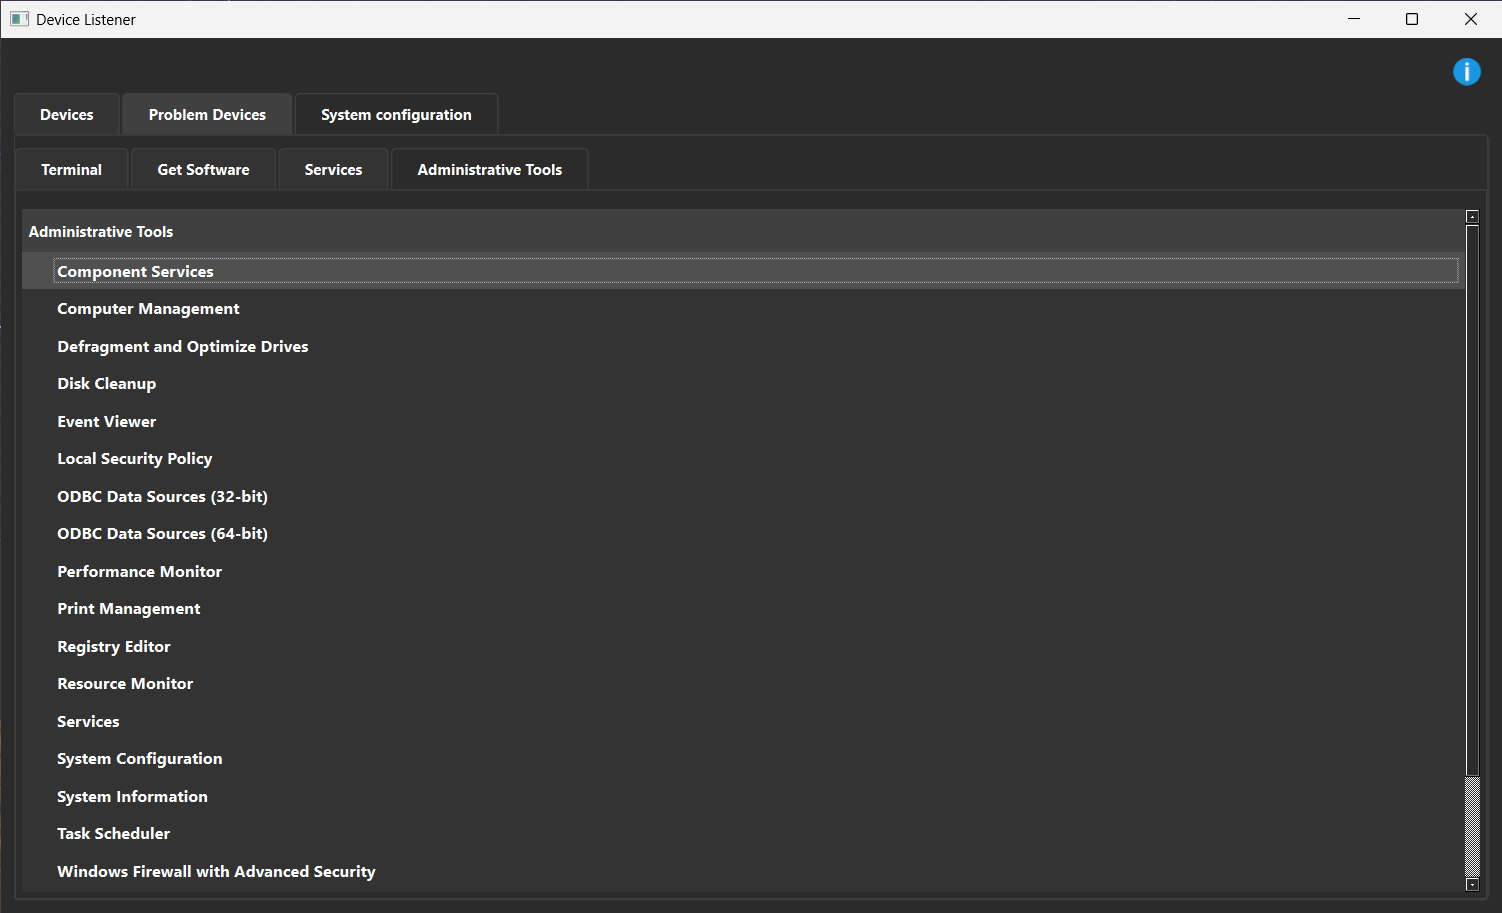Click the blue info icon
This screenshot has width=1502, height=913.
click(1466, 72)
